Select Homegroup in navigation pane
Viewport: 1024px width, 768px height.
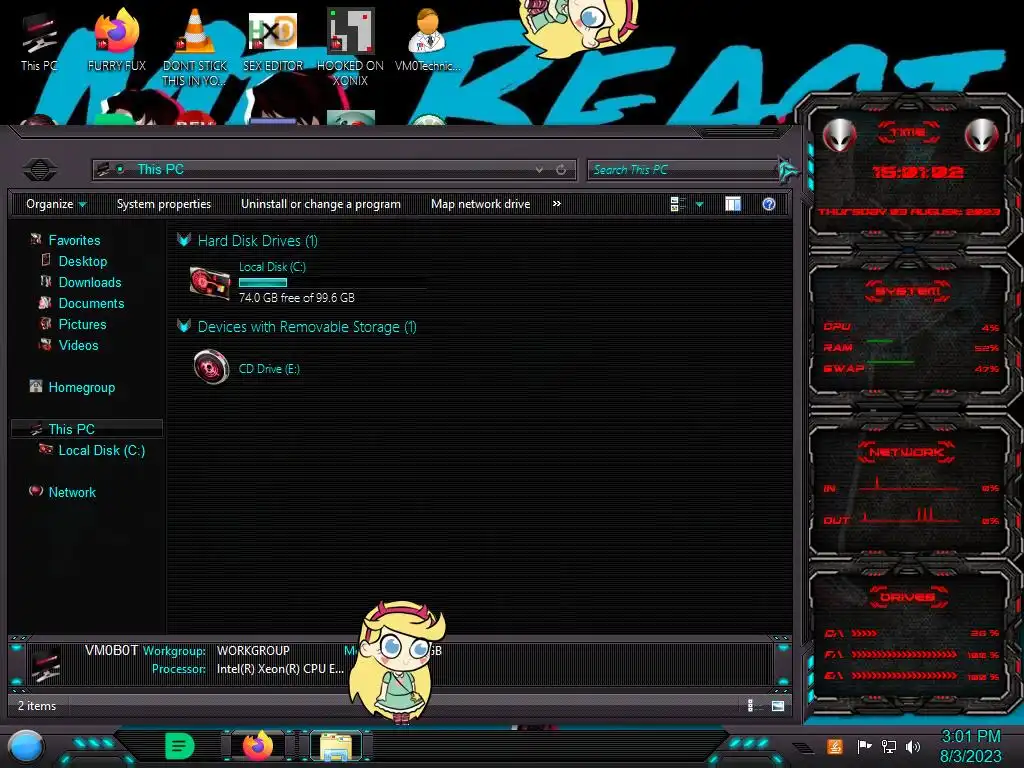point(82,387)
